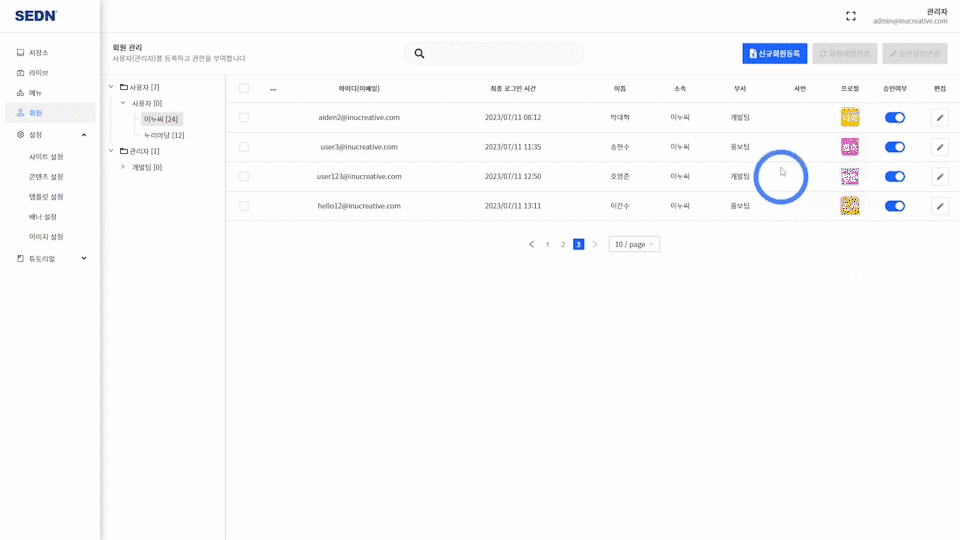The image size is (960, 540).
Task: Go to previous page arrow
Action: coord(531,244)
